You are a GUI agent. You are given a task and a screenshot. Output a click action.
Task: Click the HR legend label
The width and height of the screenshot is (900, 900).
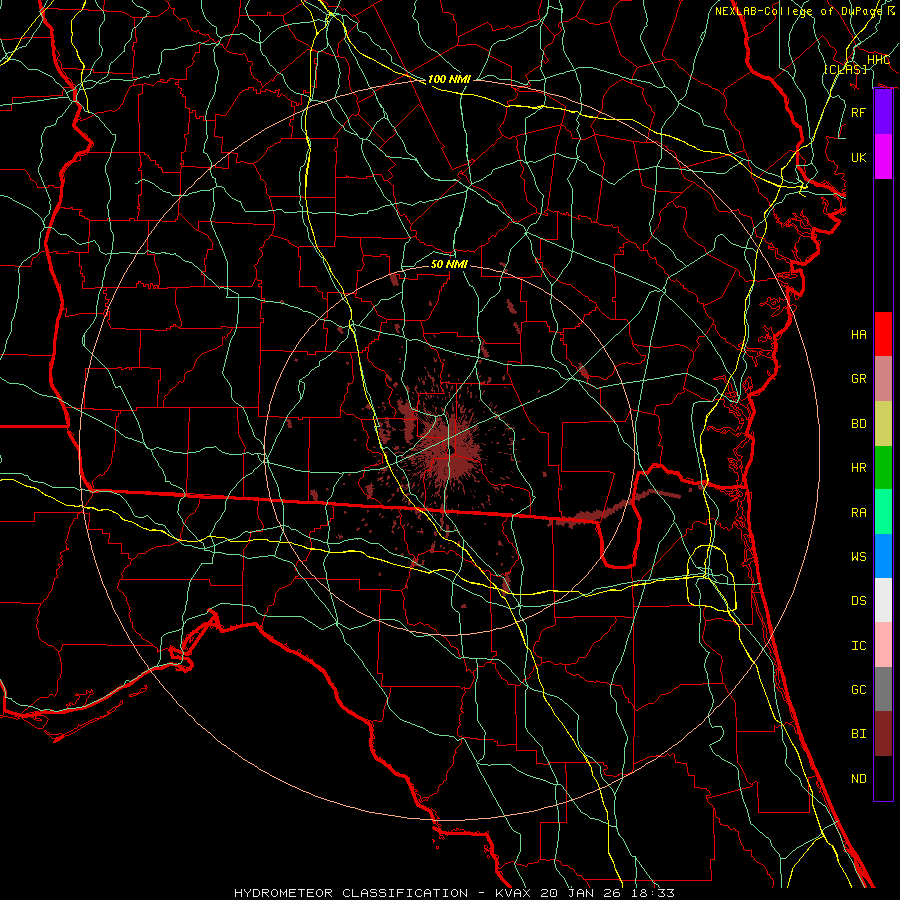[x=859, y=468]
